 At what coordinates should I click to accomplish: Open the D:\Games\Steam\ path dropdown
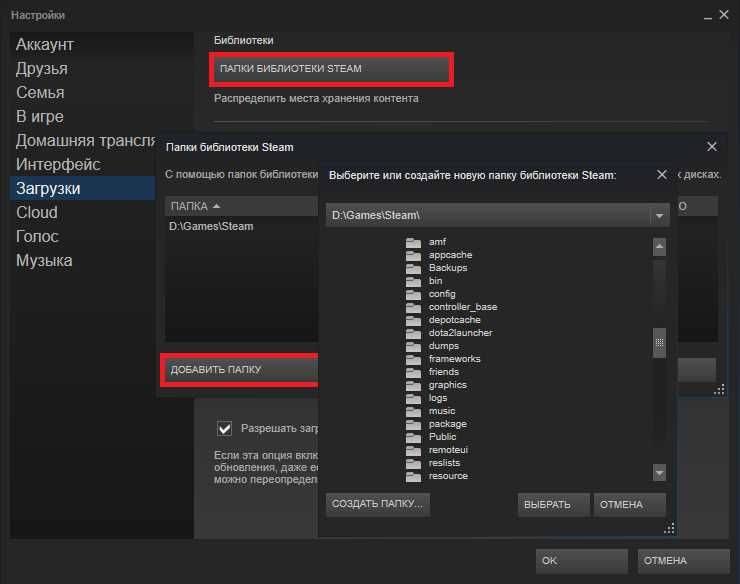pyautogui.click(x=660, y=216)
